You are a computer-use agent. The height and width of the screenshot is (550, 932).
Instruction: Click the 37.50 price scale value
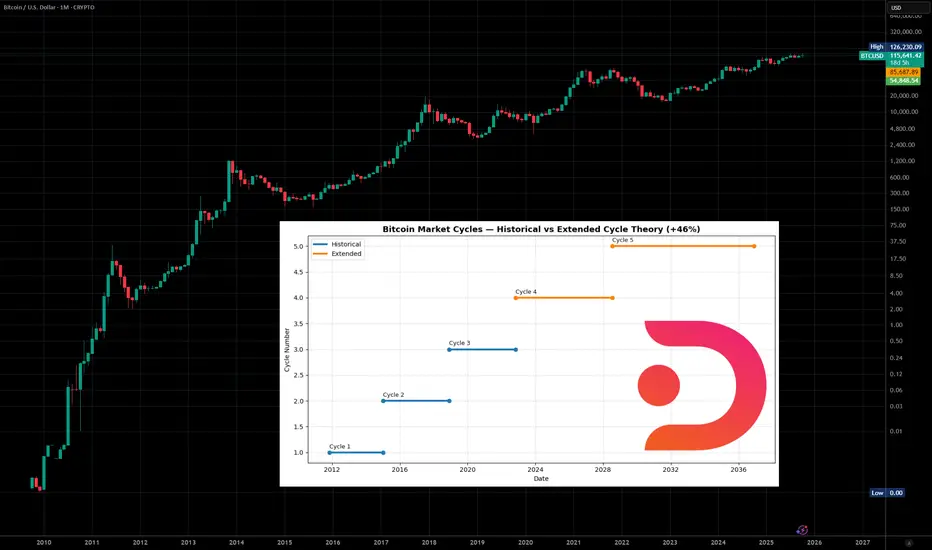click(898, 241)
